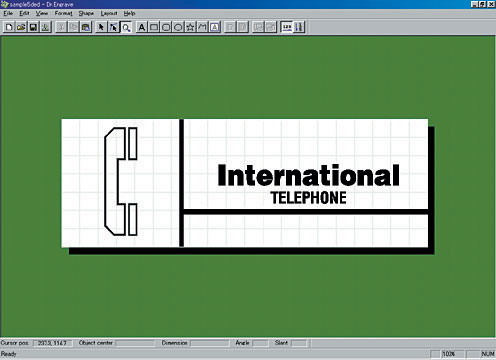
Task: Click the Cut scissors icon
Action: pyautogui.click(x=61, y=27)
